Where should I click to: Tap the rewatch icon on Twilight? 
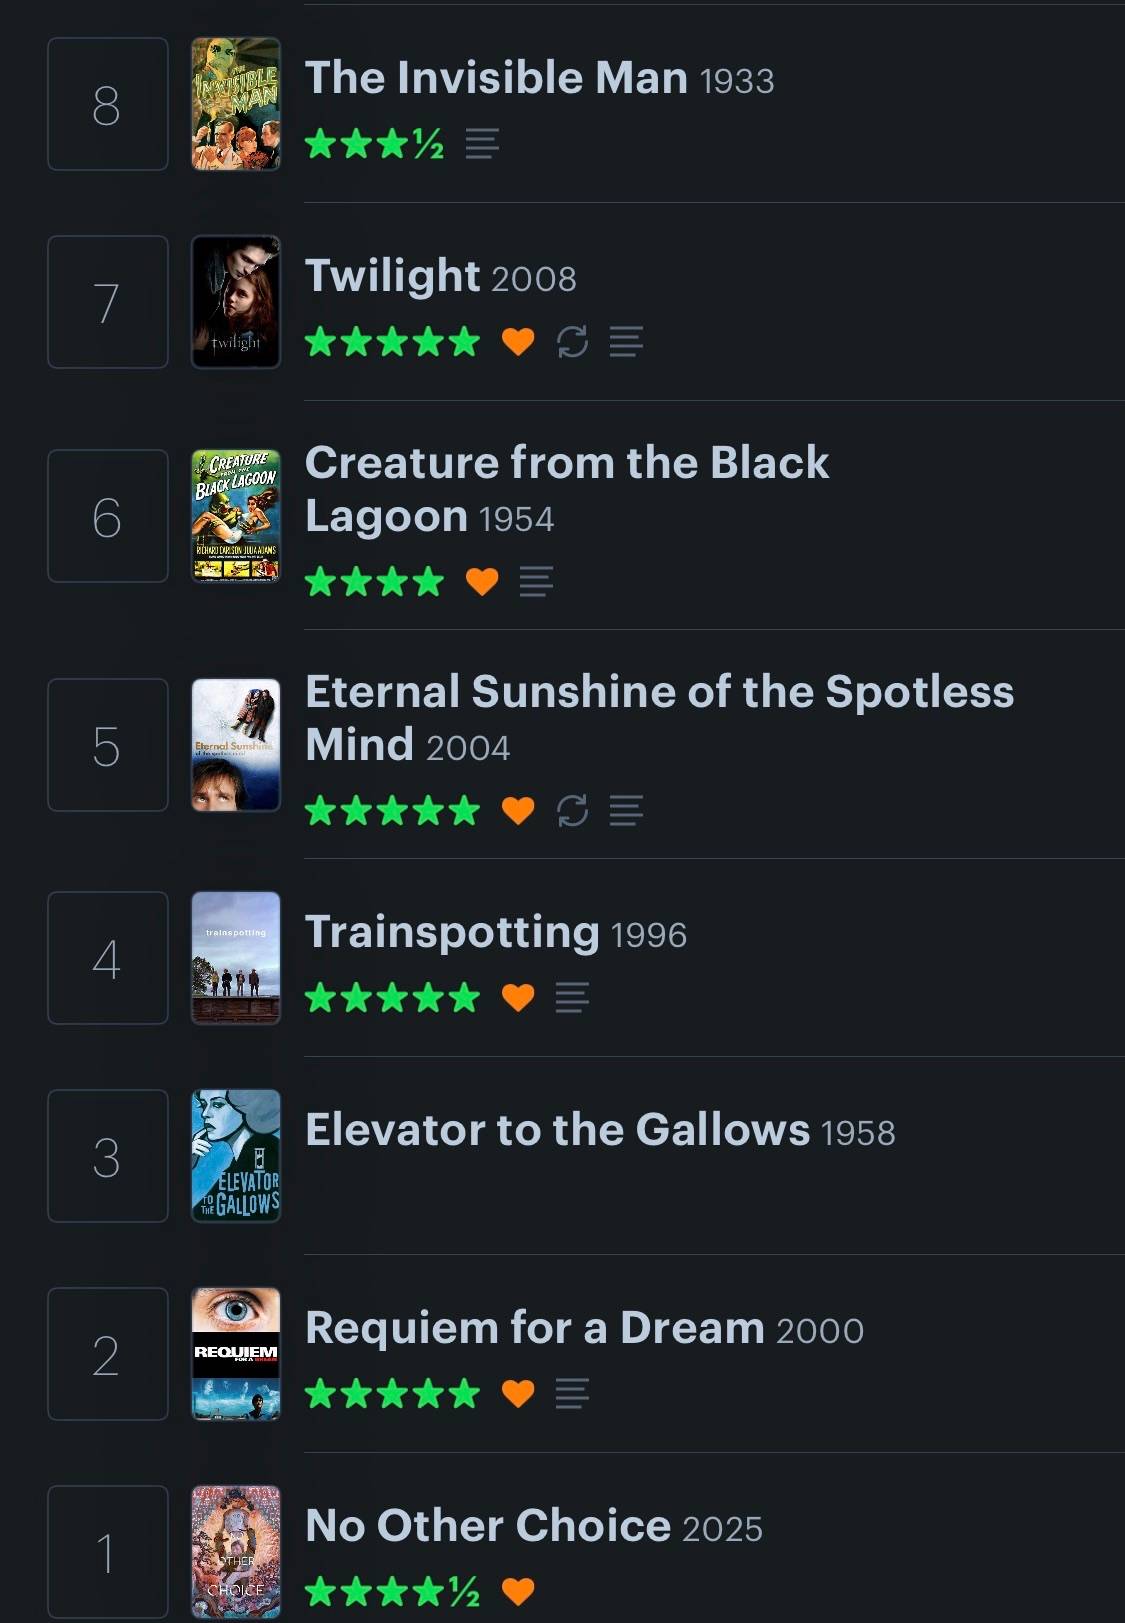click(x=572, y=342)
